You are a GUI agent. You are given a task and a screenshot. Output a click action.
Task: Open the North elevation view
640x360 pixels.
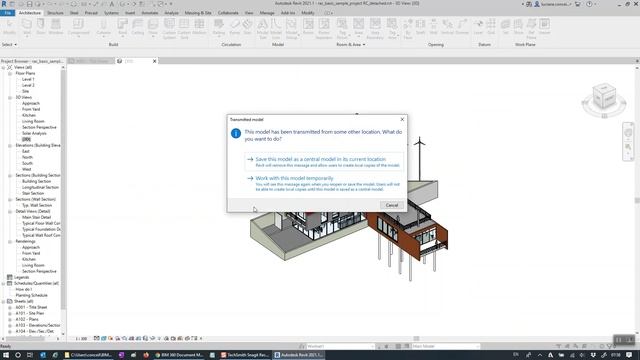click(27, 157)
